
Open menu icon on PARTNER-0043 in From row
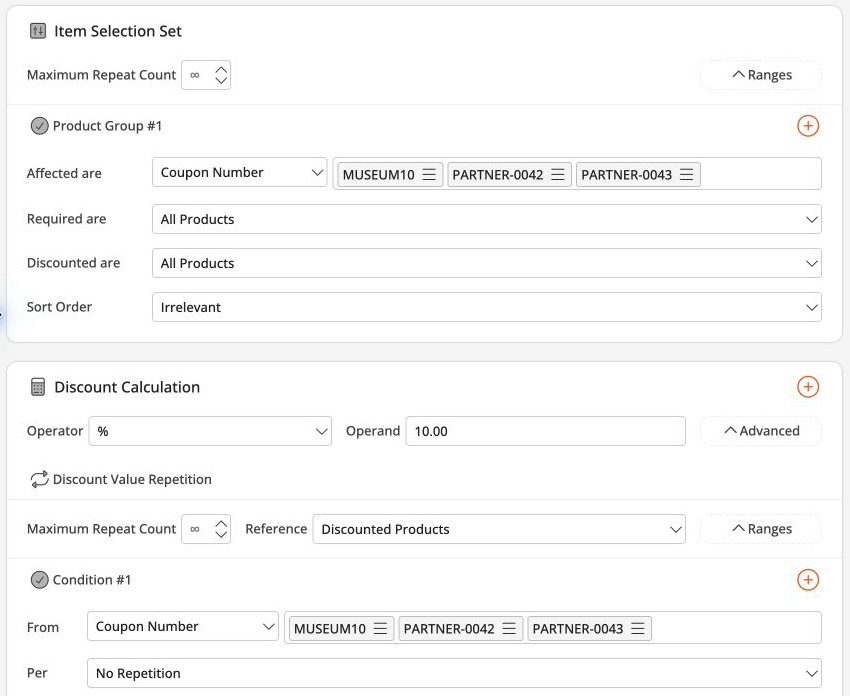point(638,629)
